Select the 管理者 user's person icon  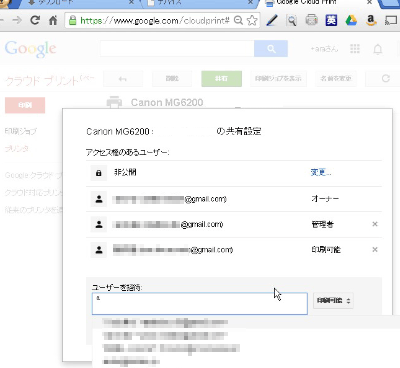click(x=99, y=224)
